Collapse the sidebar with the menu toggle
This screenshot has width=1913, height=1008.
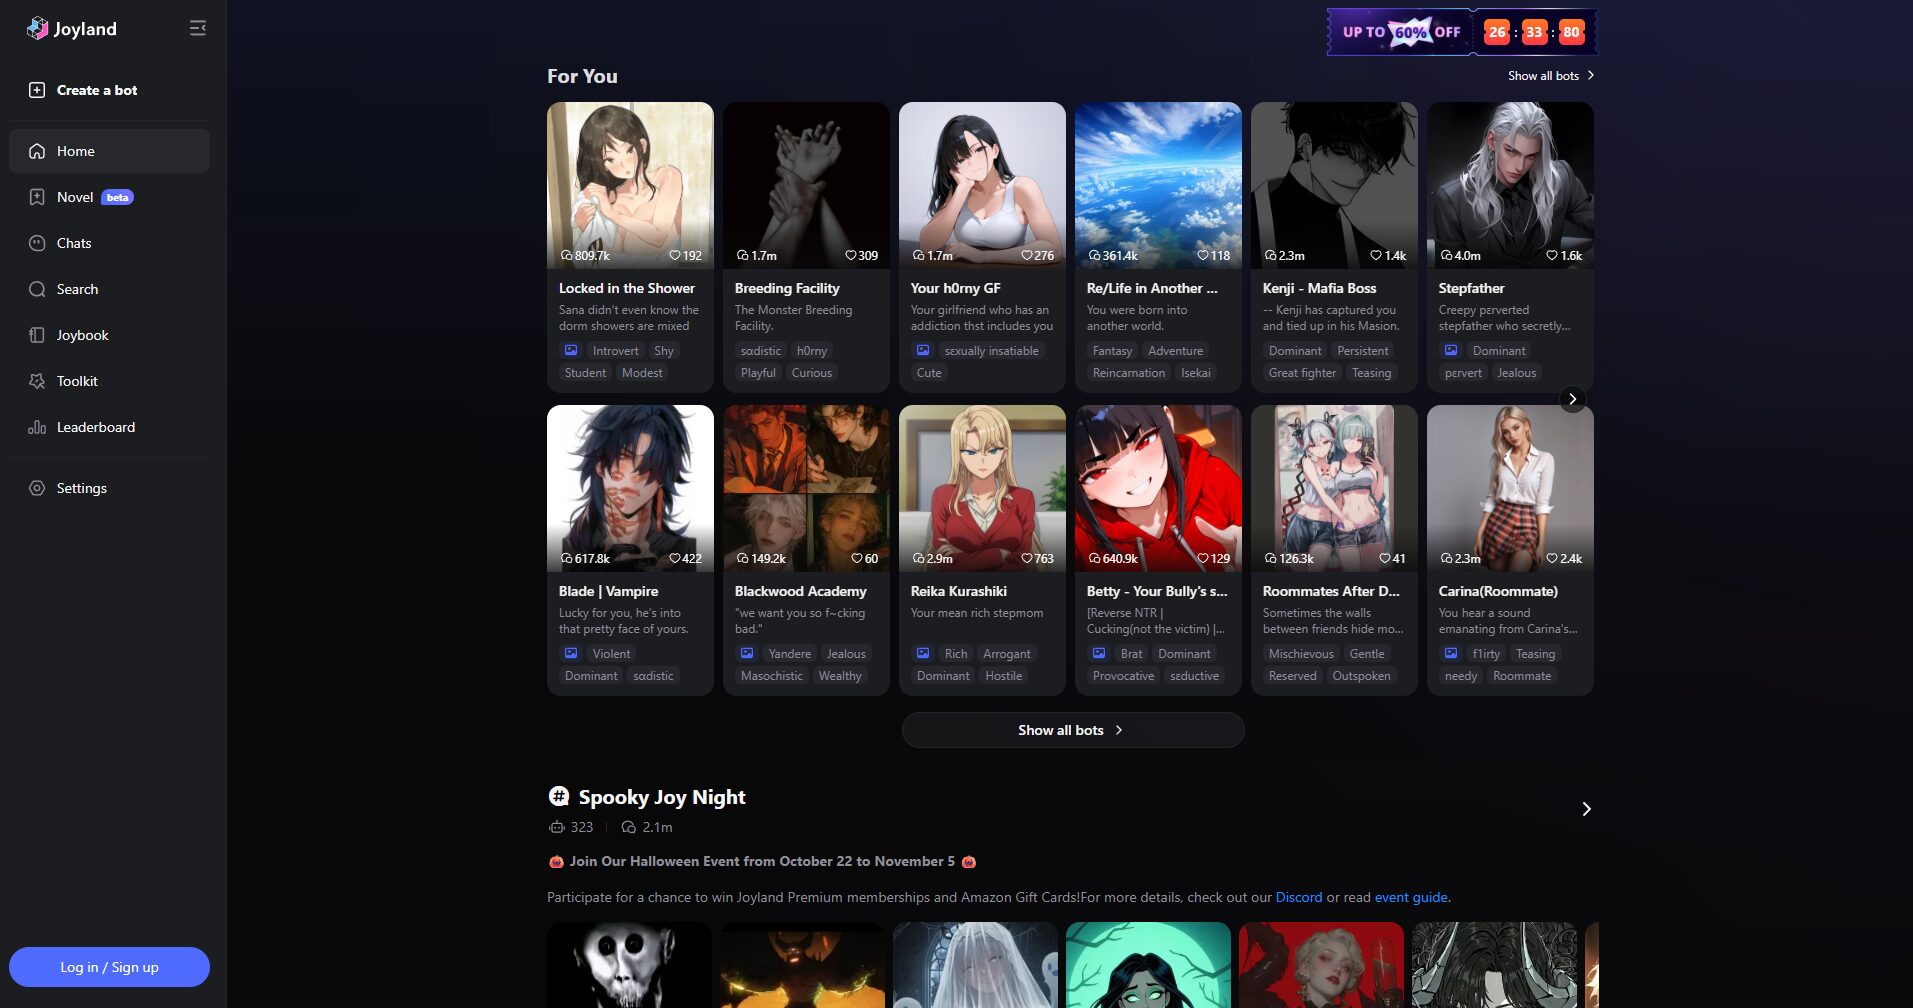pyautogui.click(x=198, y=28)
